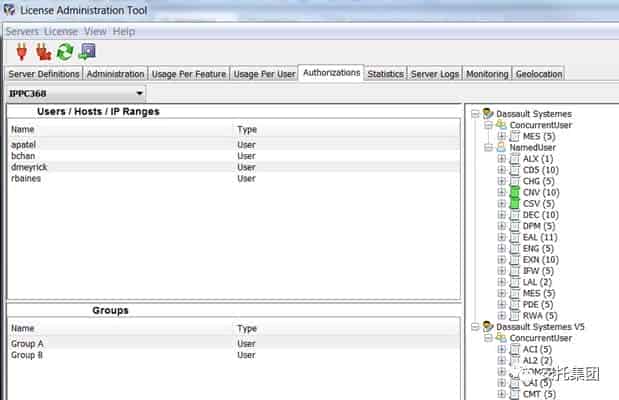The height and width of the screenshot is (400, 619).
Task: Select user bchan in the list
Action: click(234, 156)
